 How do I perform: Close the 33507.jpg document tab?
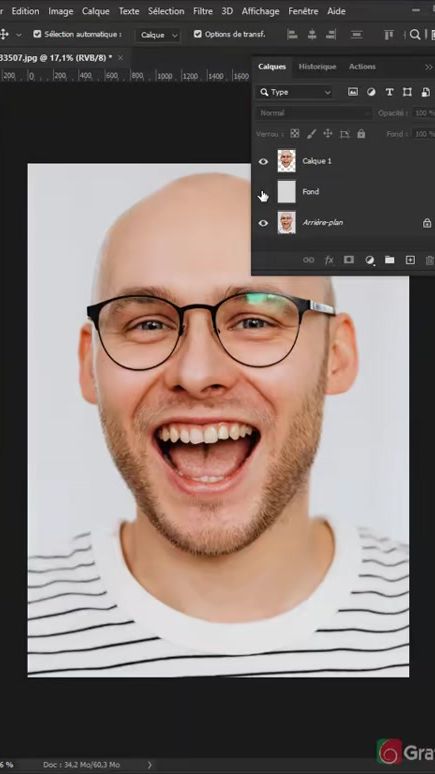120,58
